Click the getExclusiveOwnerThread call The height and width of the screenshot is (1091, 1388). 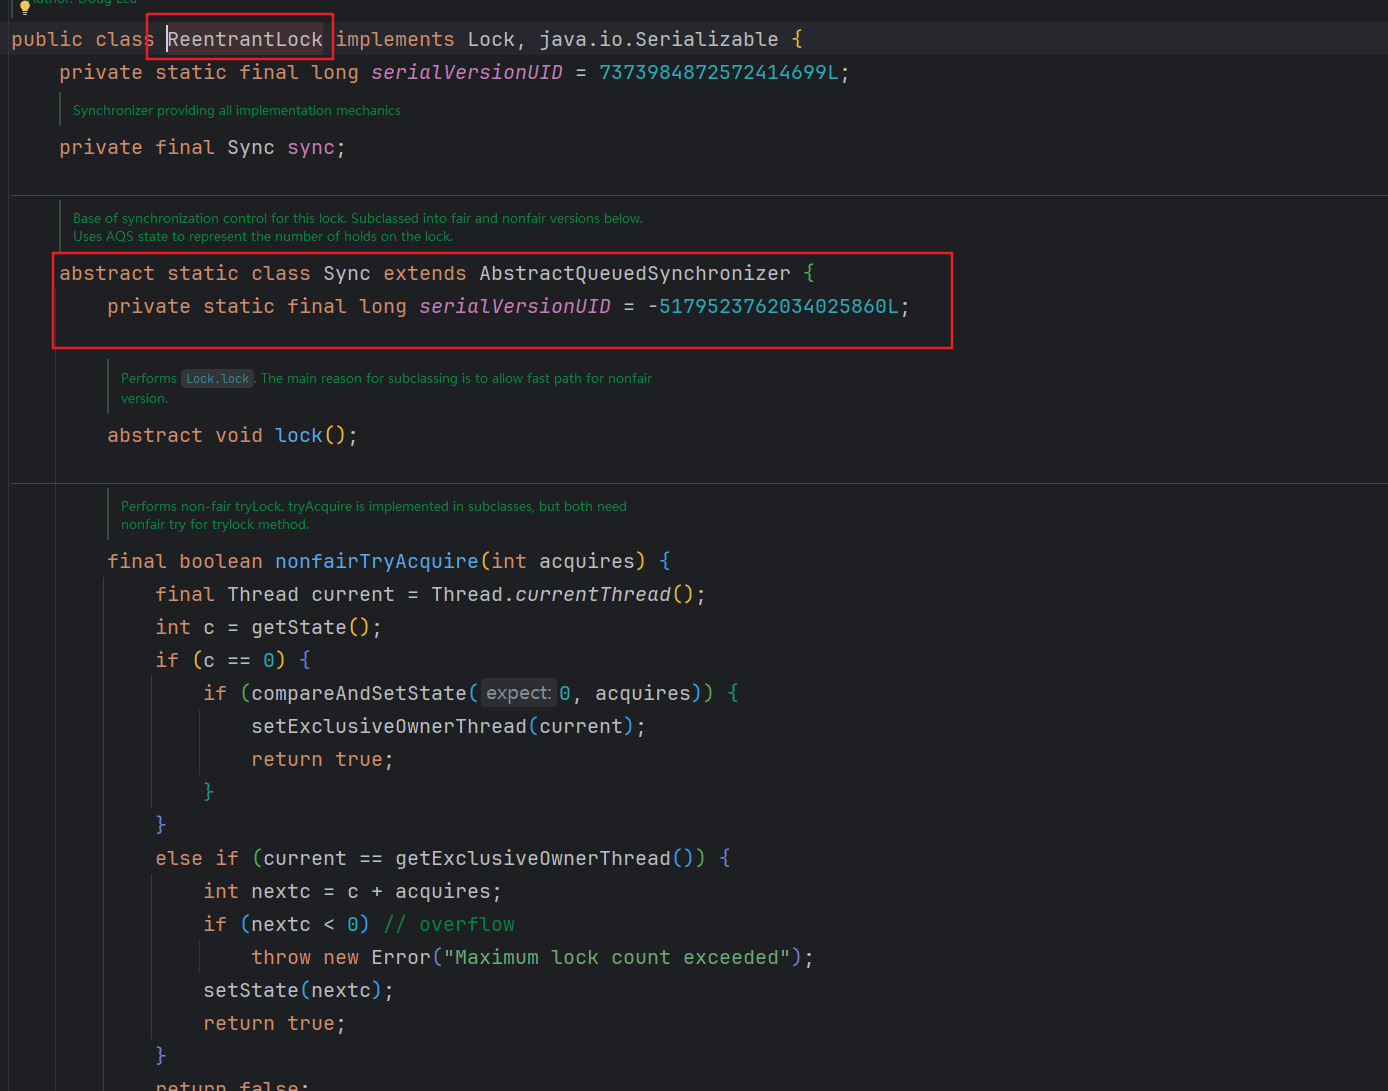pyautogui.click(x=533, y=859)
